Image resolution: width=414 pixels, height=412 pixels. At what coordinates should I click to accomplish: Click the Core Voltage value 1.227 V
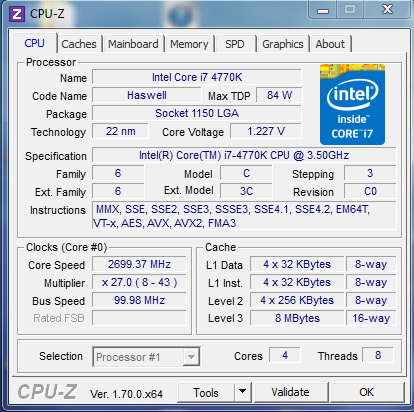[x=266, y=131]
